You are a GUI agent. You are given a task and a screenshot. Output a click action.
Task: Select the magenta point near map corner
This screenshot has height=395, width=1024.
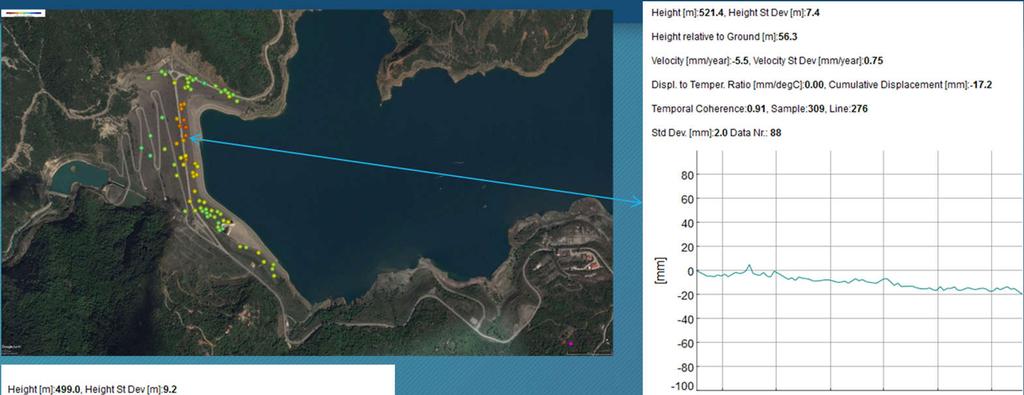570,343
